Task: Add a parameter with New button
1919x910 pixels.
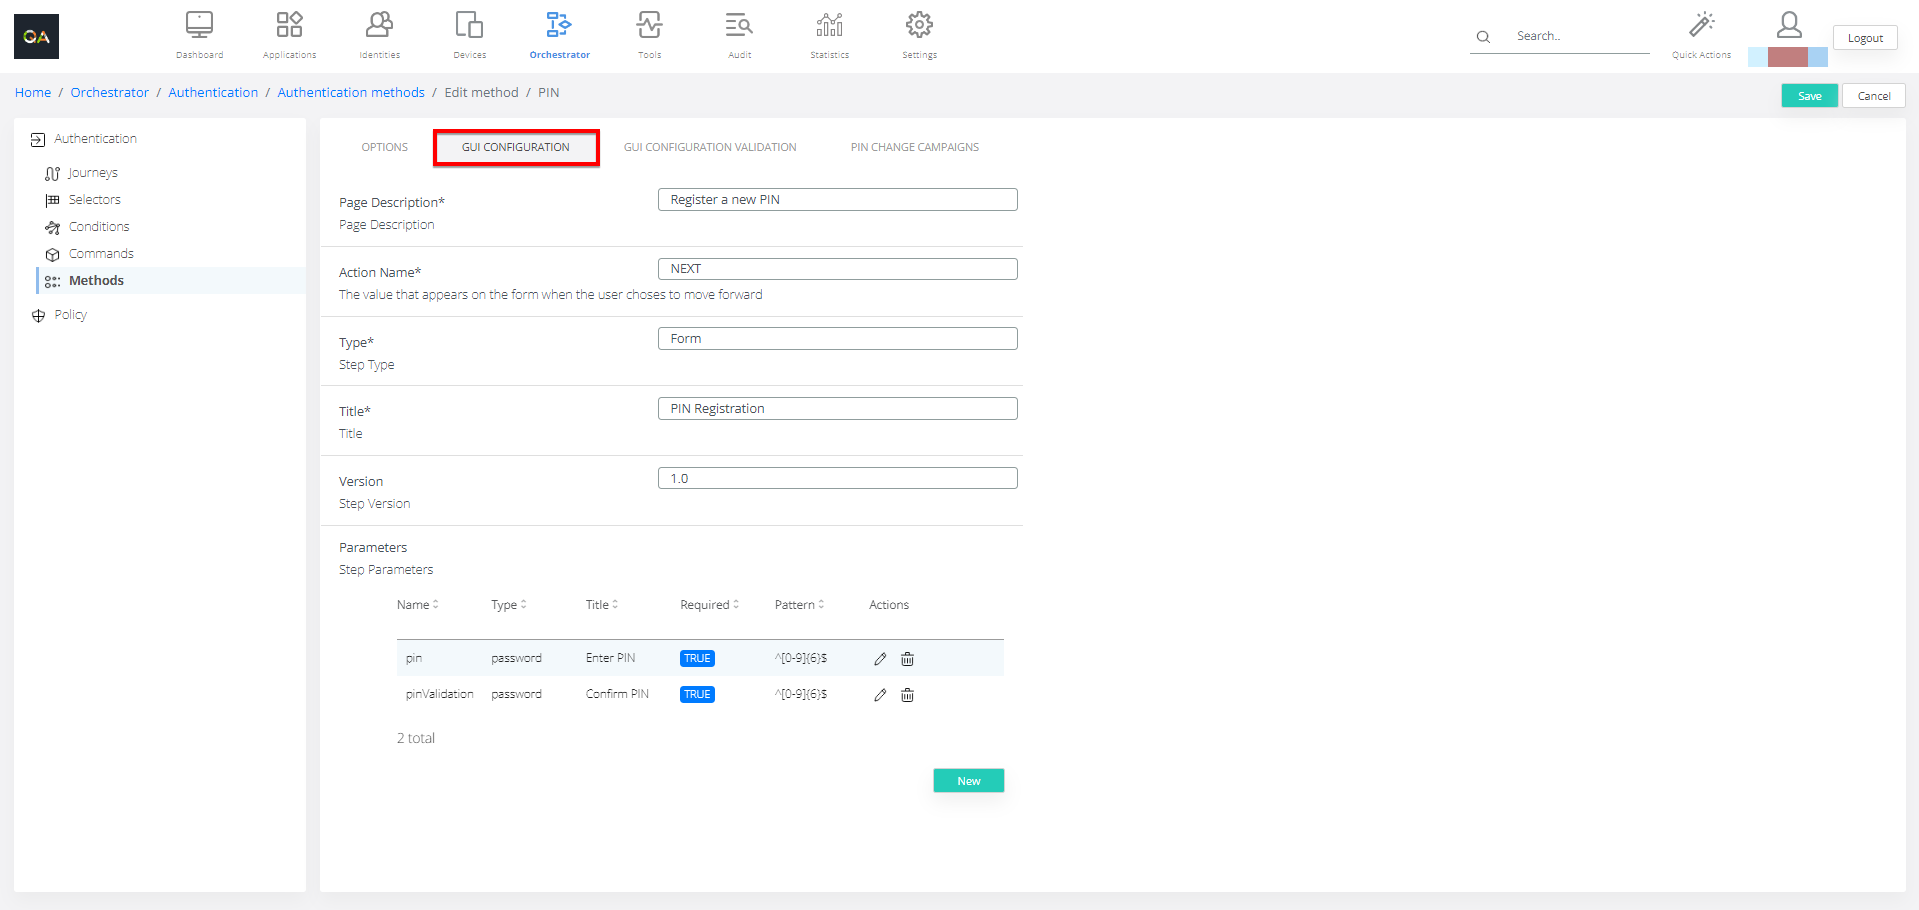Action: coord(968,781)
